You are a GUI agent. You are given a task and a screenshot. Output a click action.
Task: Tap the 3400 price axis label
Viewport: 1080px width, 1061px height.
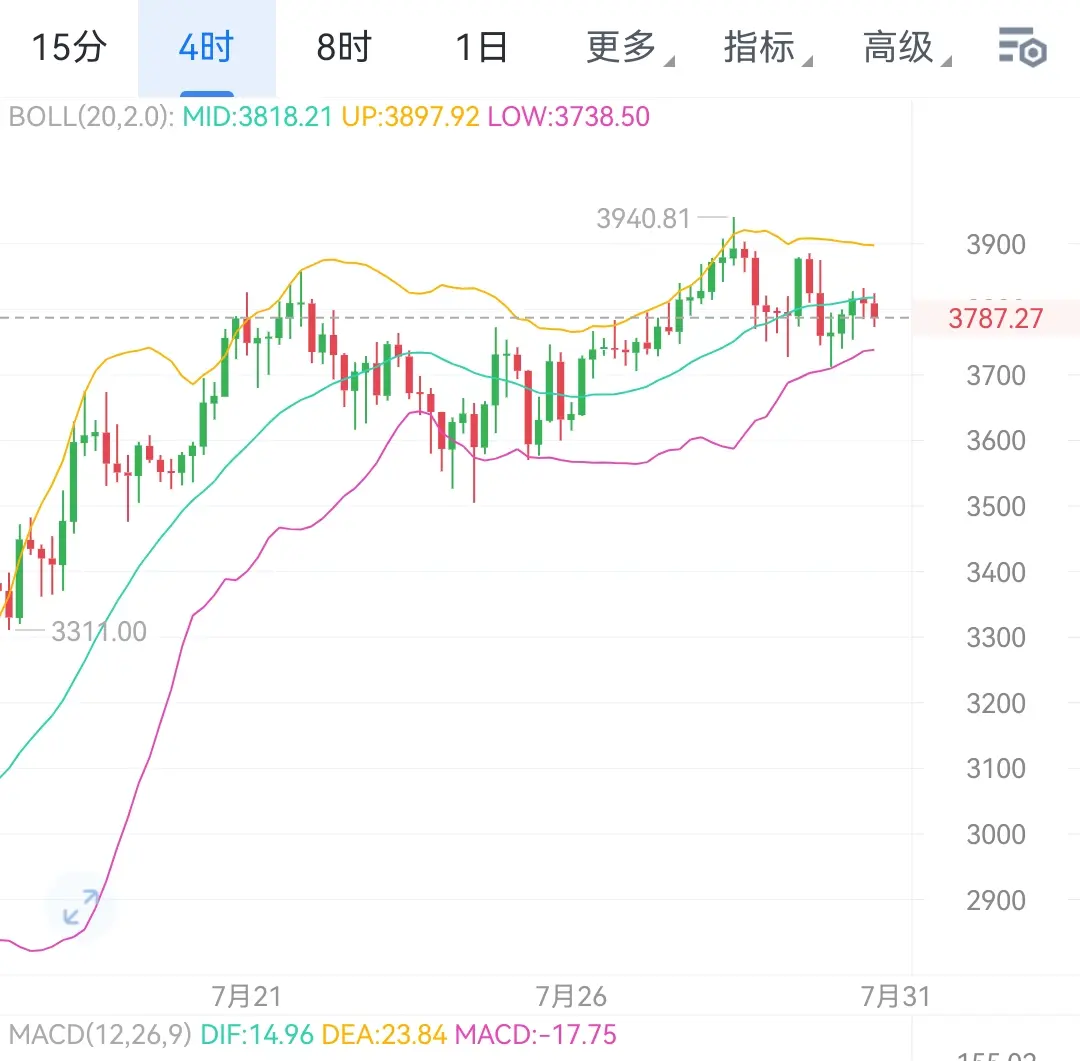click(x=996, y=572)
